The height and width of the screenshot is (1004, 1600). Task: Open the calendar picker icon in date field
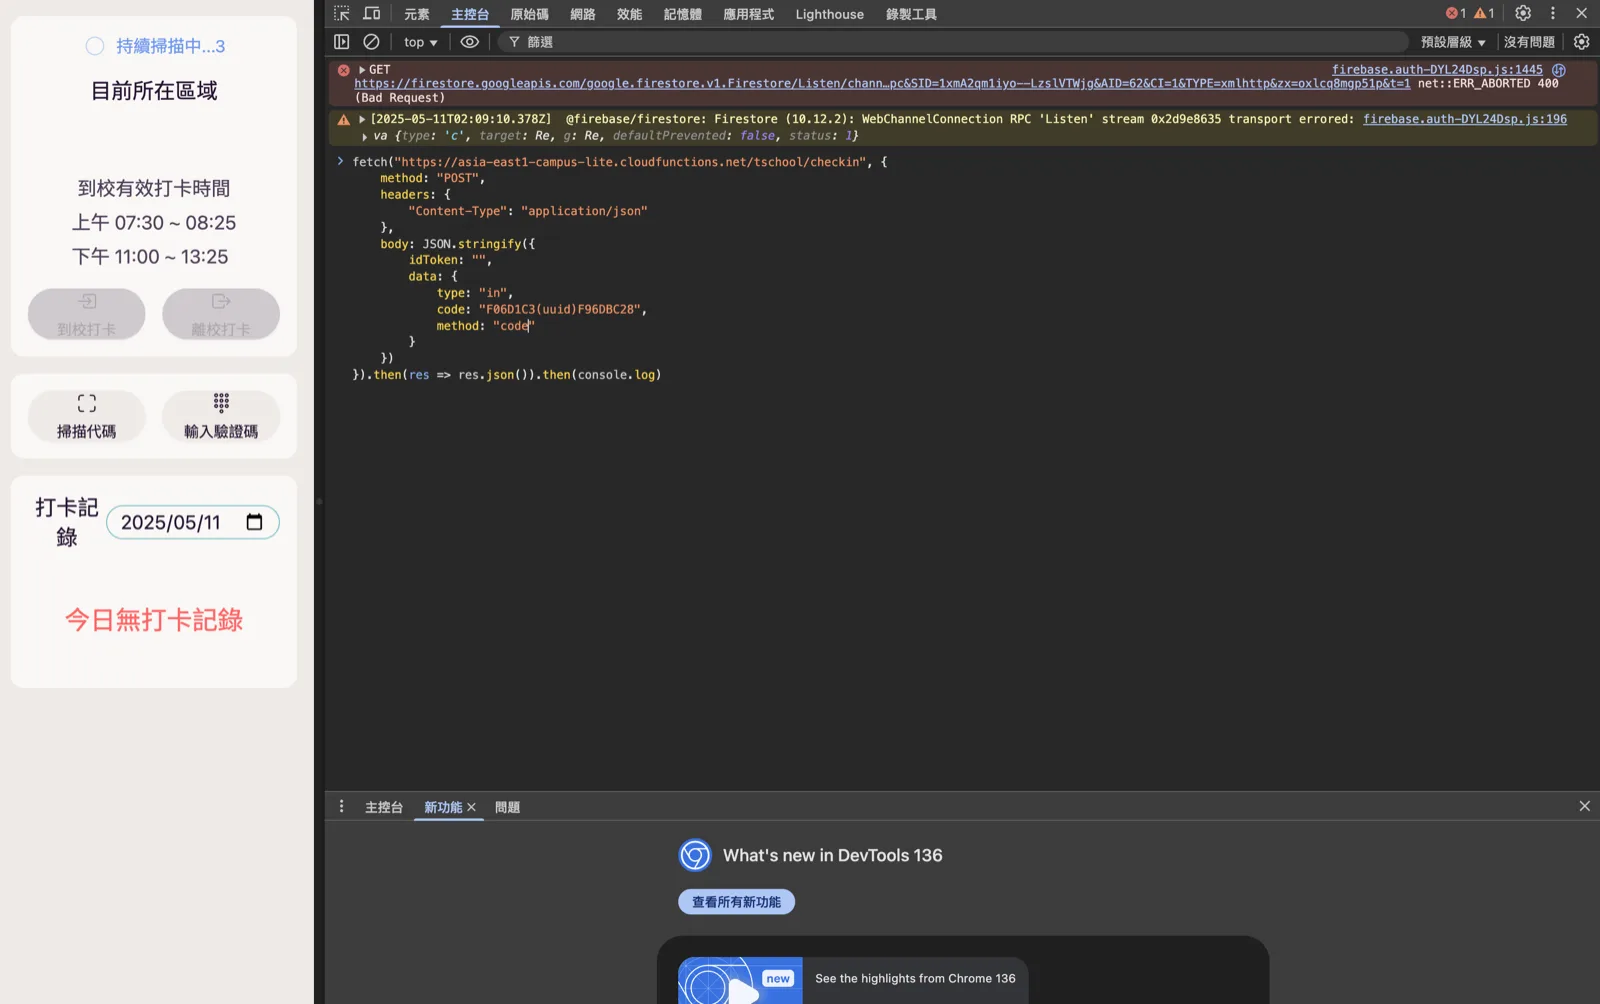click(254, 522)
